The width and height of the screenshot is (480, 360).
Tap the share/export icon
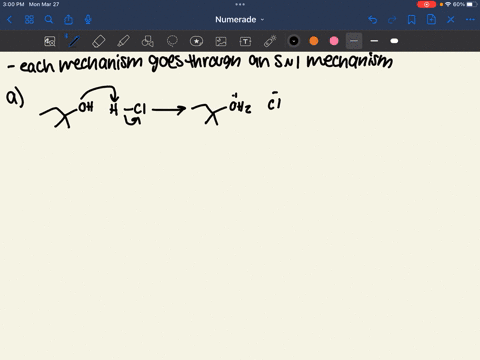click(68, 20)
